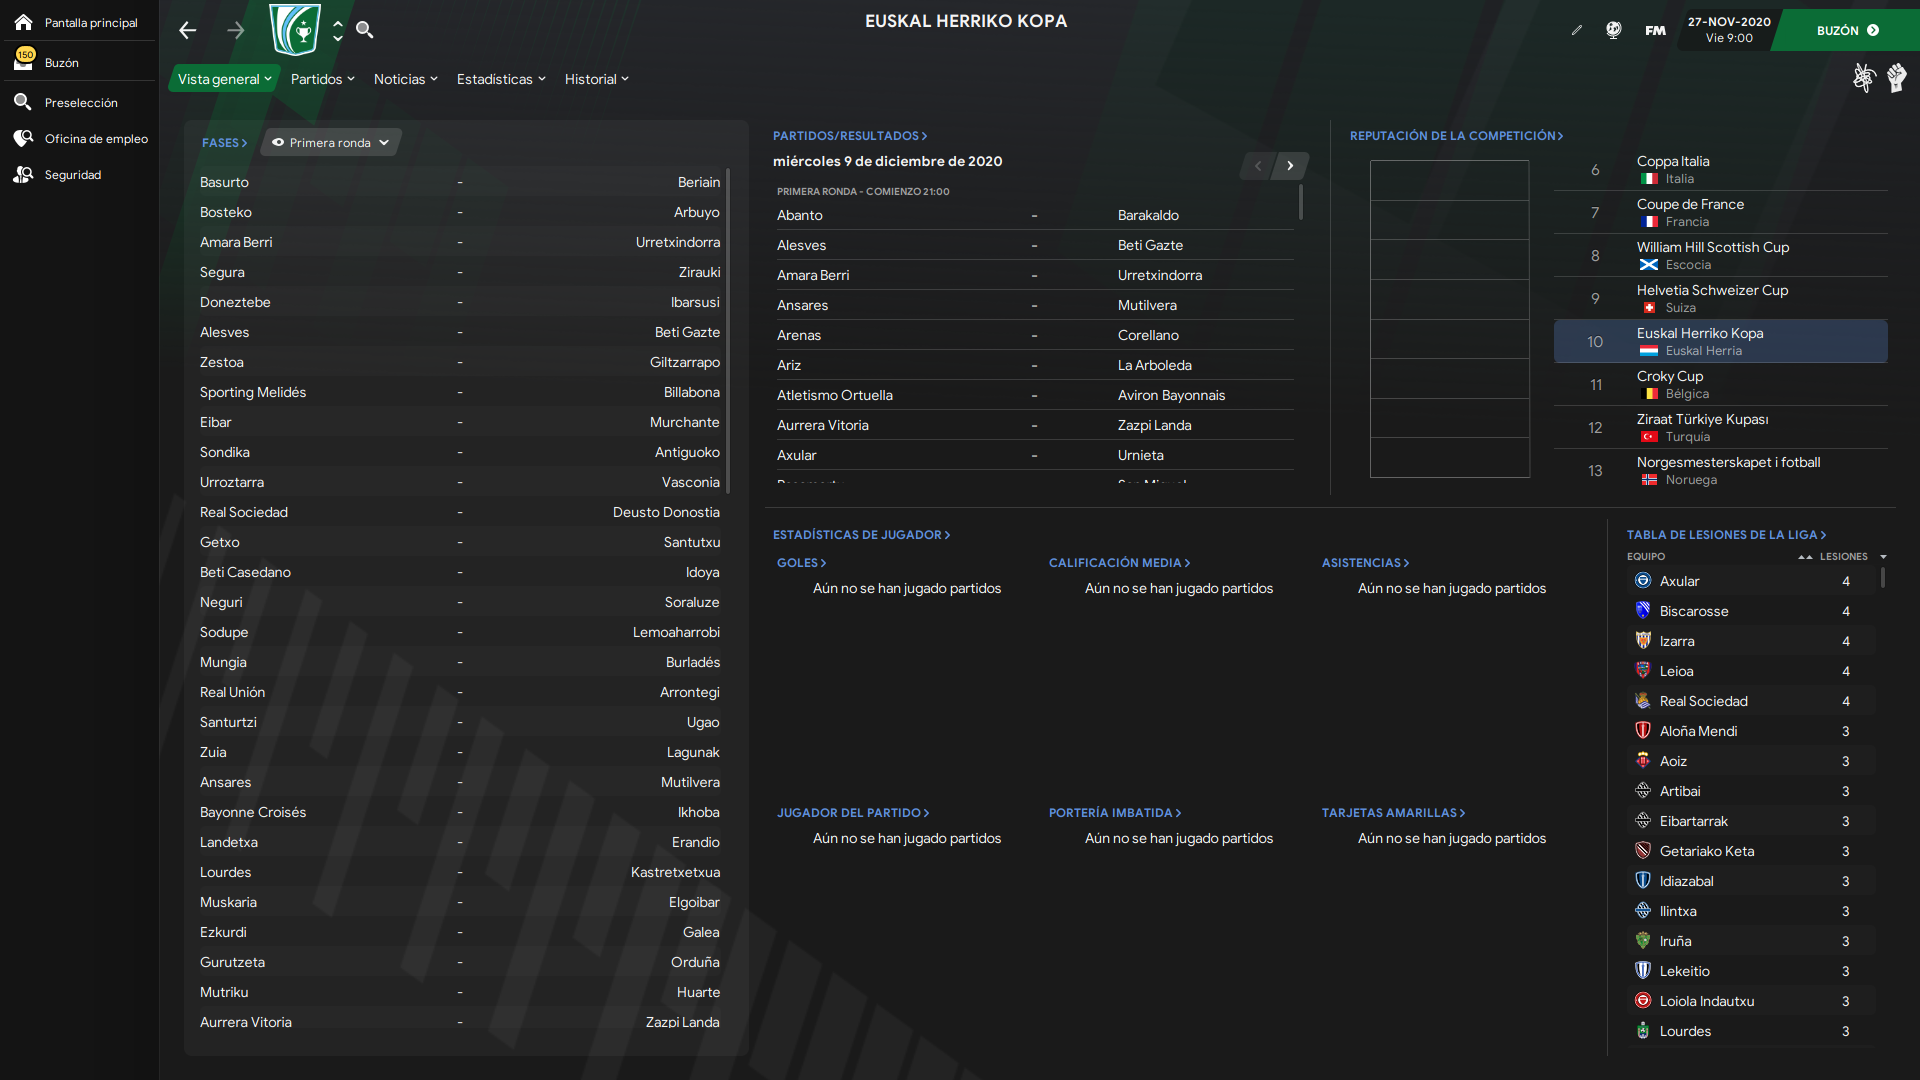
Task: Open the JUGADOR DEL PARTIDO link
Action: click(853, 813)
